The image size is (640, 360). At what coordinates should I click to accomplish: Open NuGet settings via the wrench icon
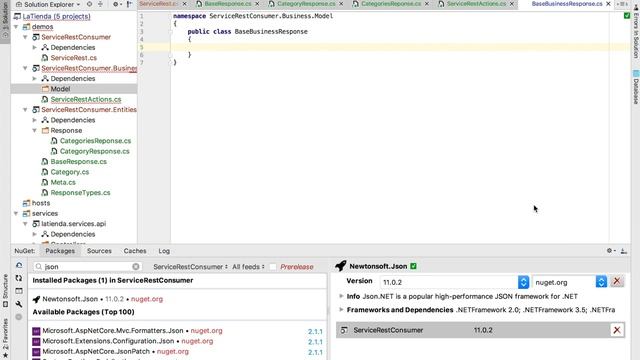[19, 304]
